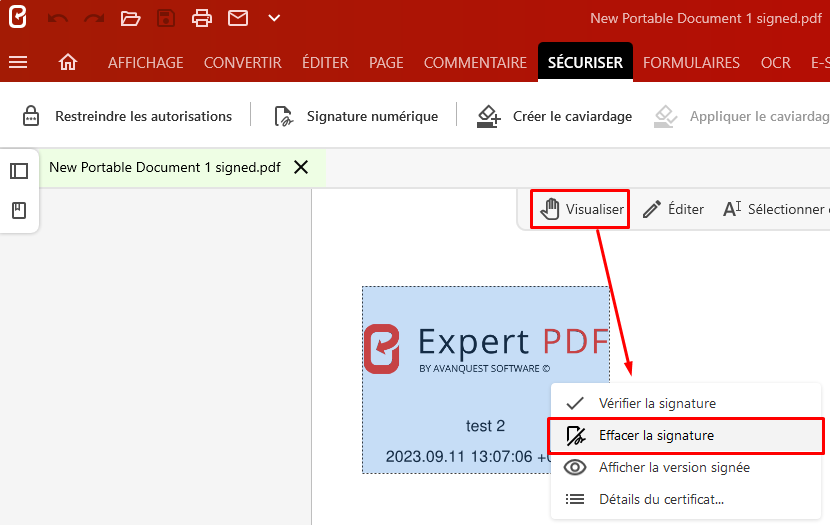The width and height of the screenshot is (830, 525).
Task: Open the PAGE tab
Action: coord(386,62)
